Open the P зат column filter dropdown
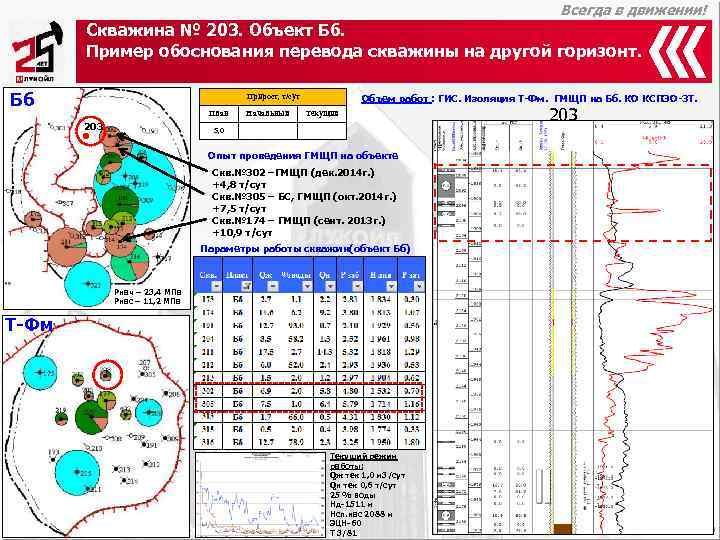 [x=418, y=287]
